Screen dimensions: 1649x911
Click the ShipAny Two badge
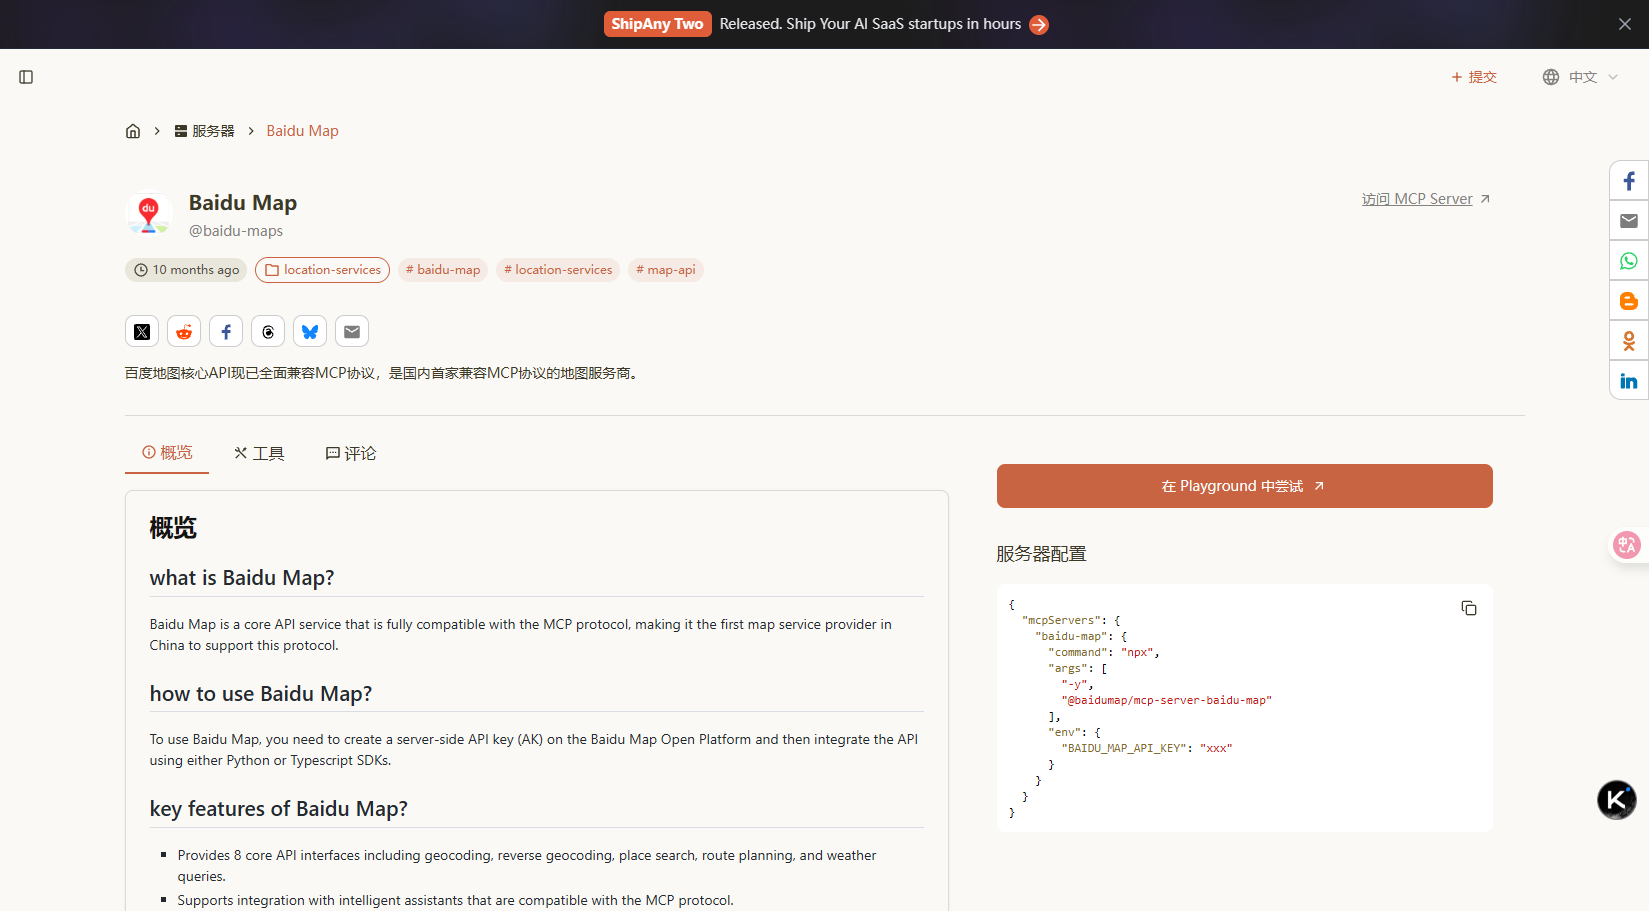pyautogui.click(x=657, y=24)
